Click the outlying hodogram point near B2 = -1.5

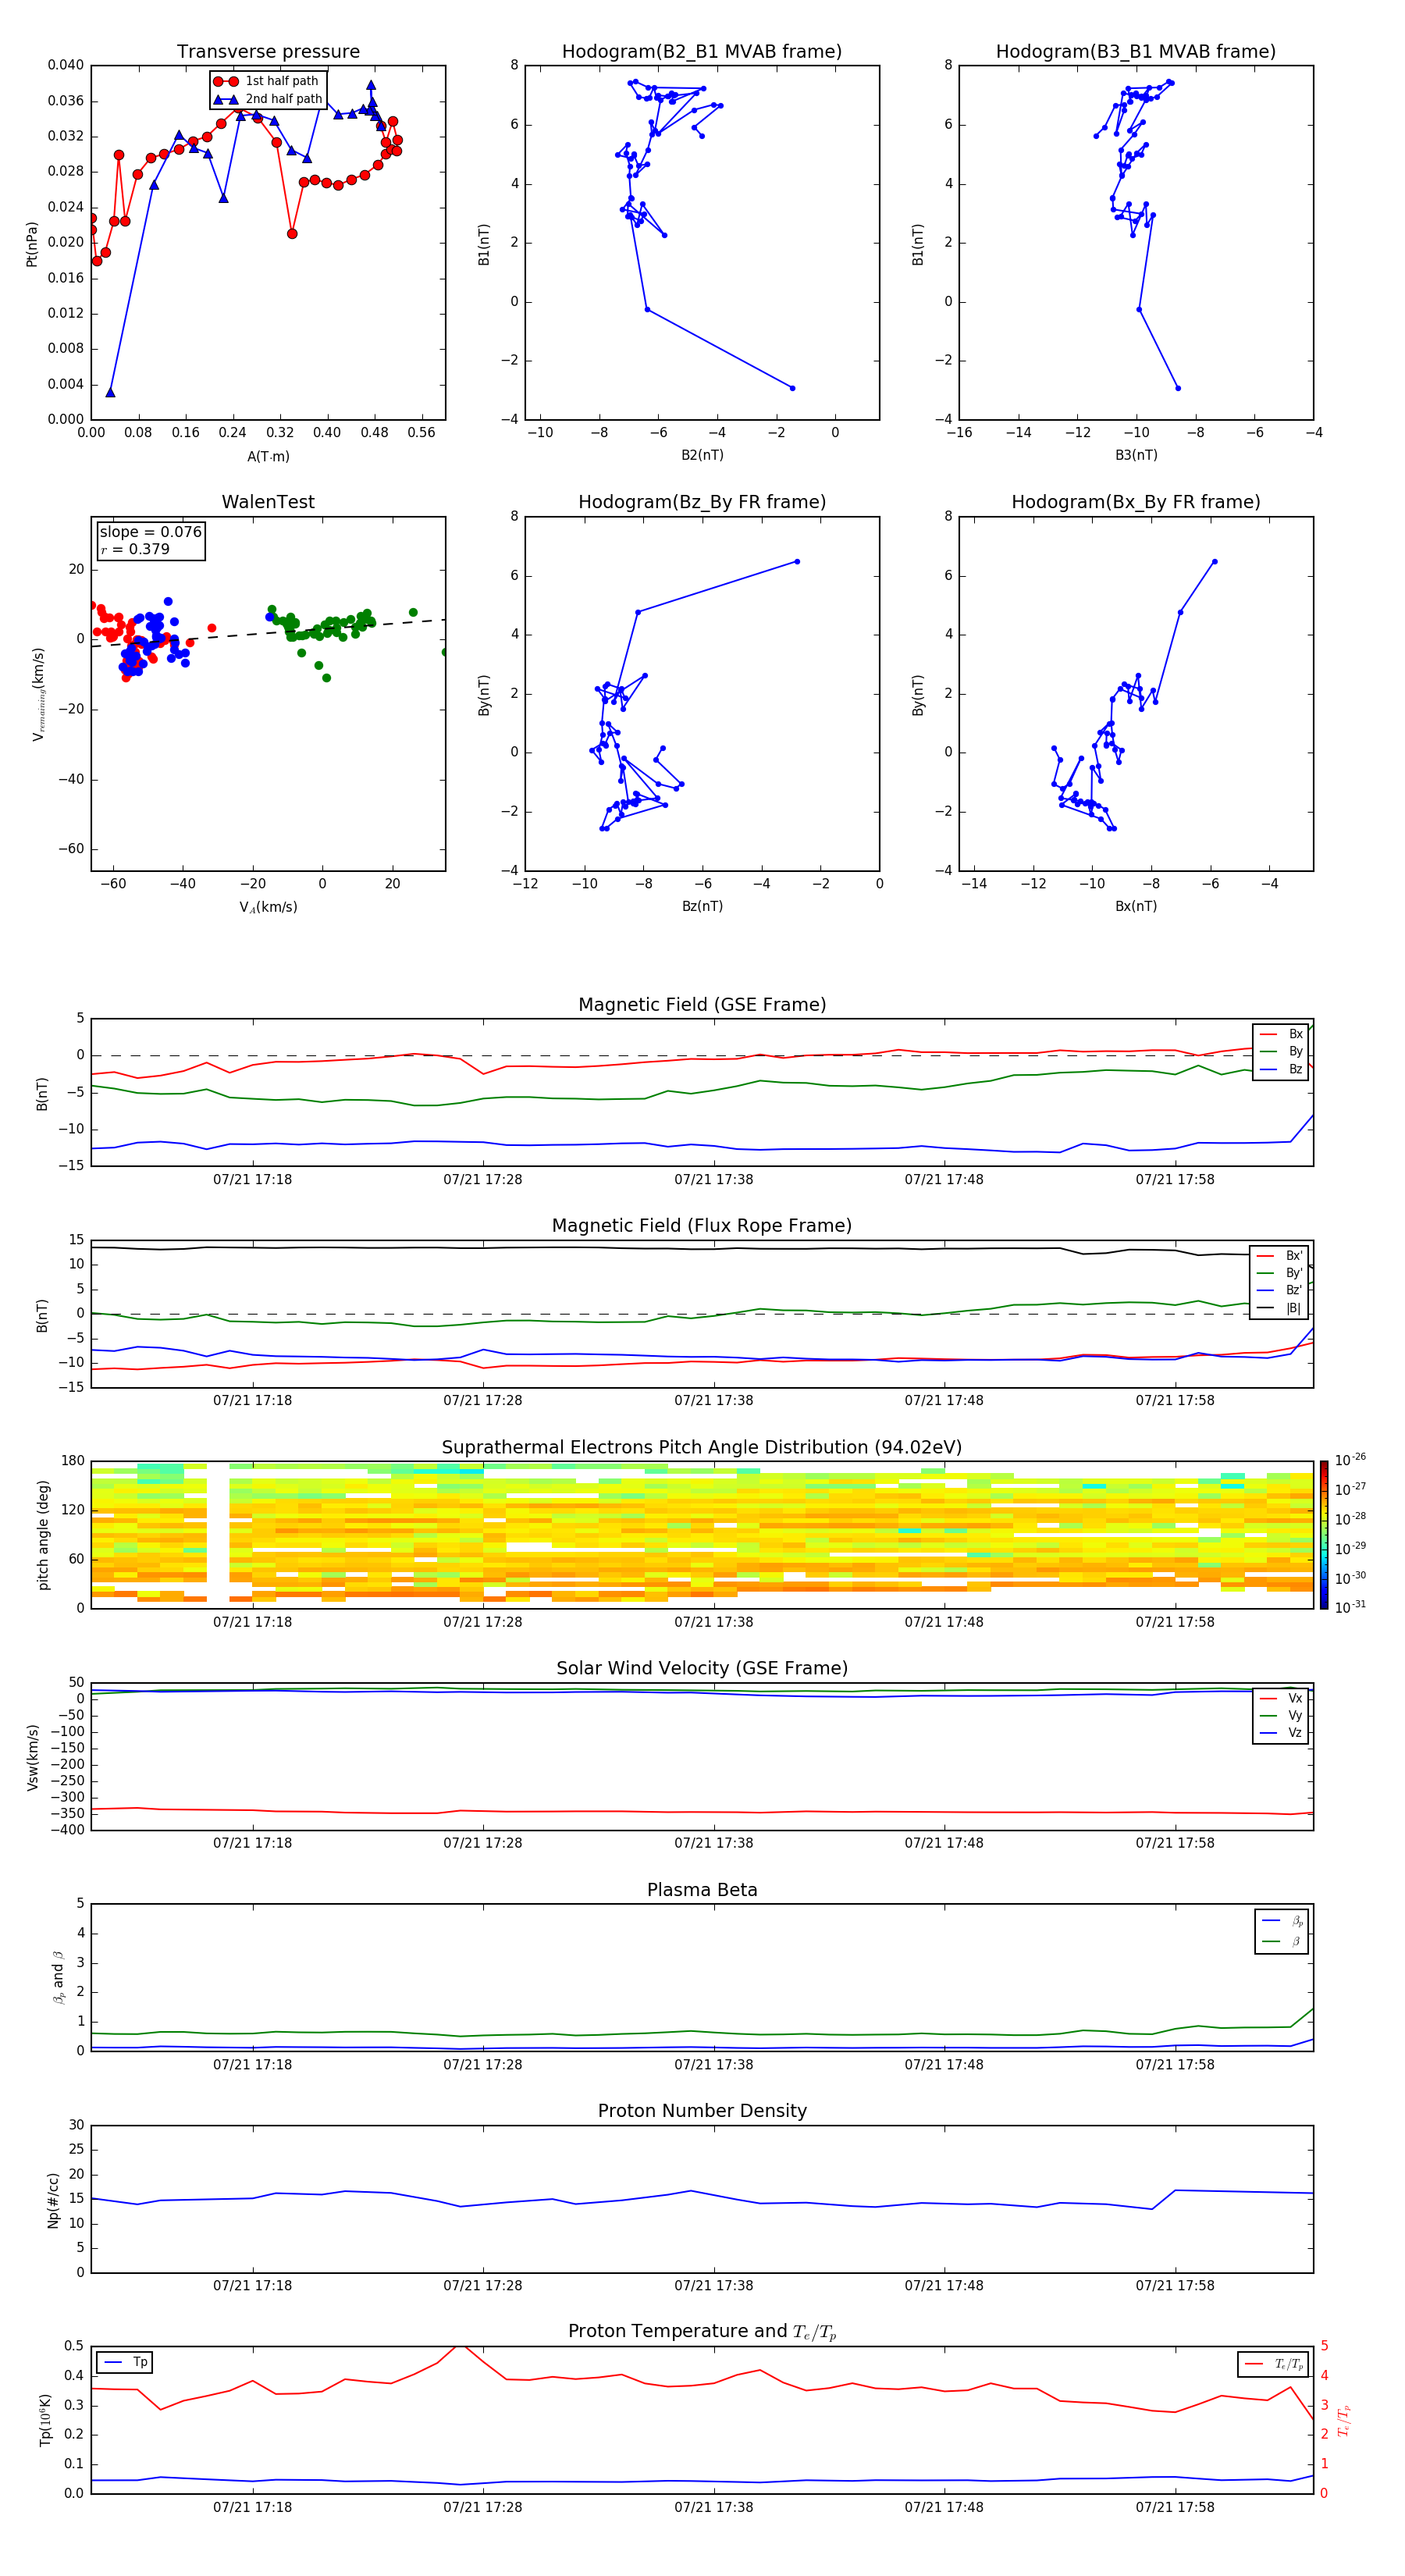click(792, 388)
